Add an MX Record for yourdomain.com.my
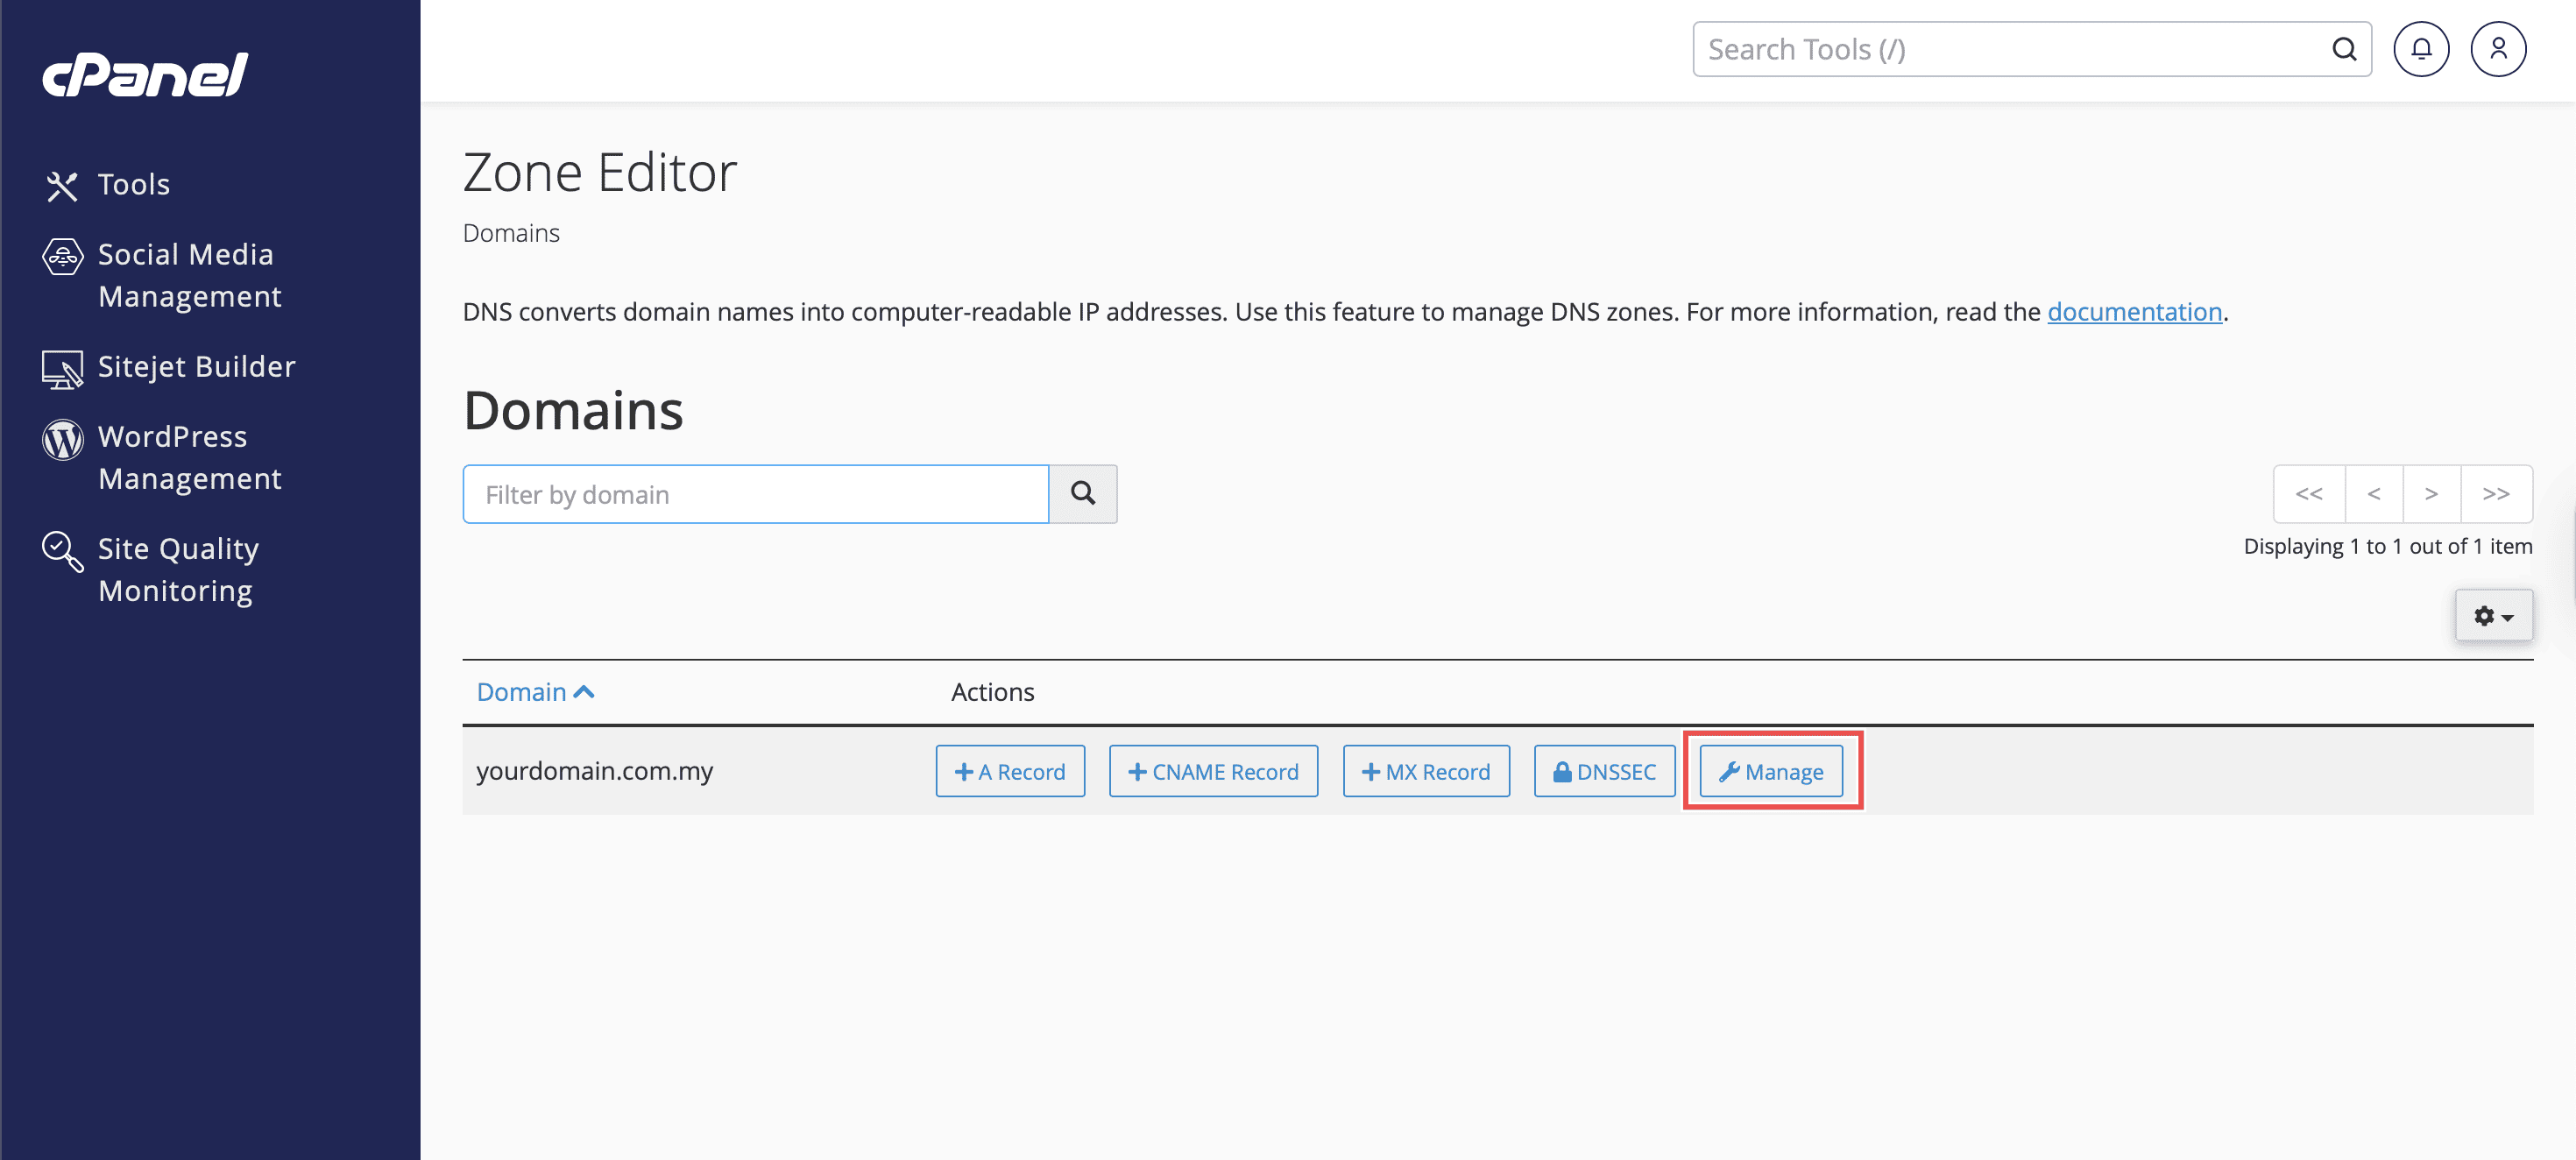Viewport: 2576px width, 1160px height. tap(1426, 771)
